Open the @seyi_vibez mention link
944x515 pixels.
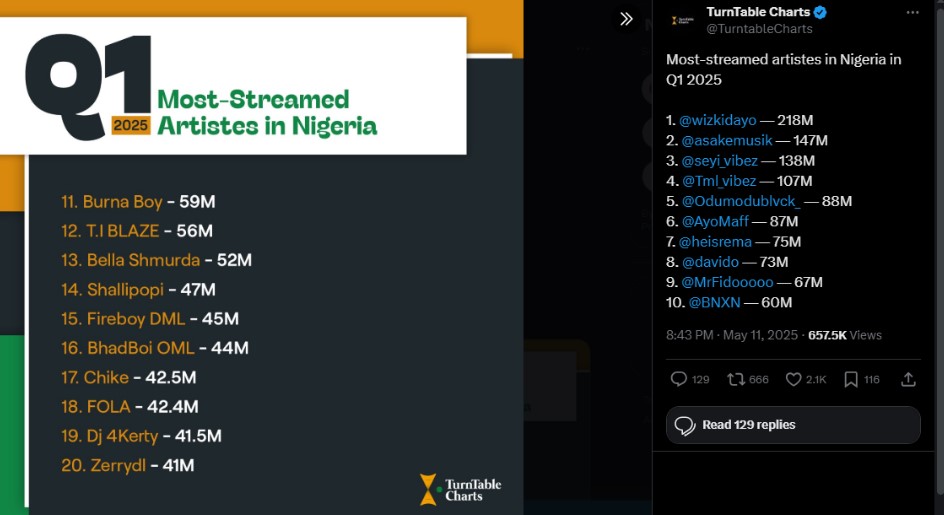coord(719,161)
